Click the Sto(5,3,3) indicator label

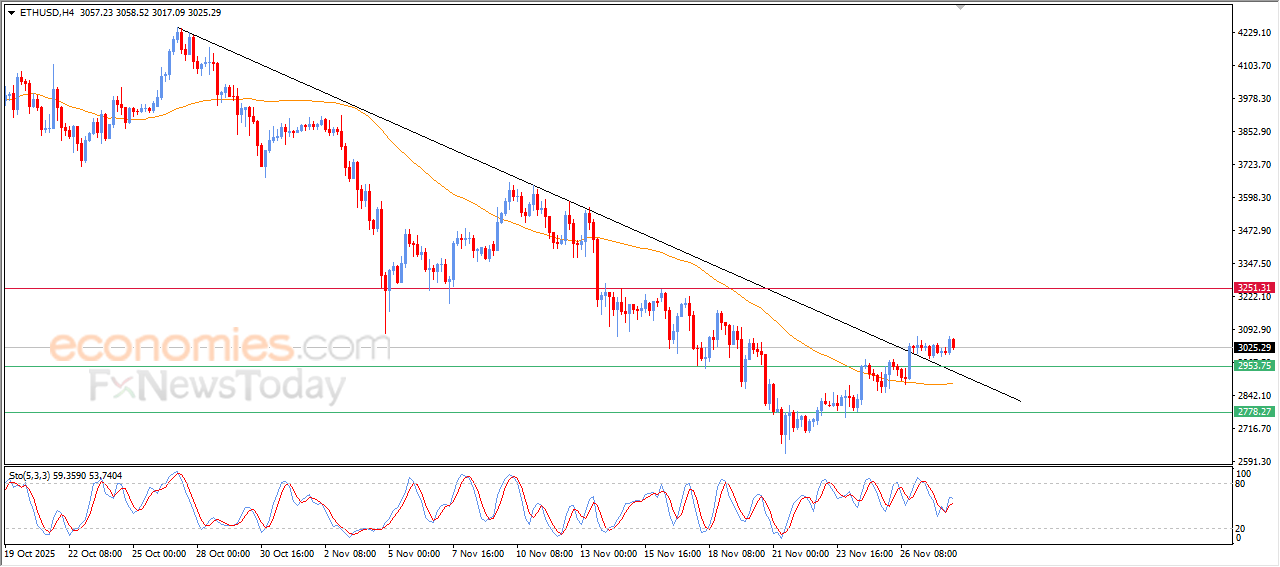pyautogui.click(x=32, y=472)
